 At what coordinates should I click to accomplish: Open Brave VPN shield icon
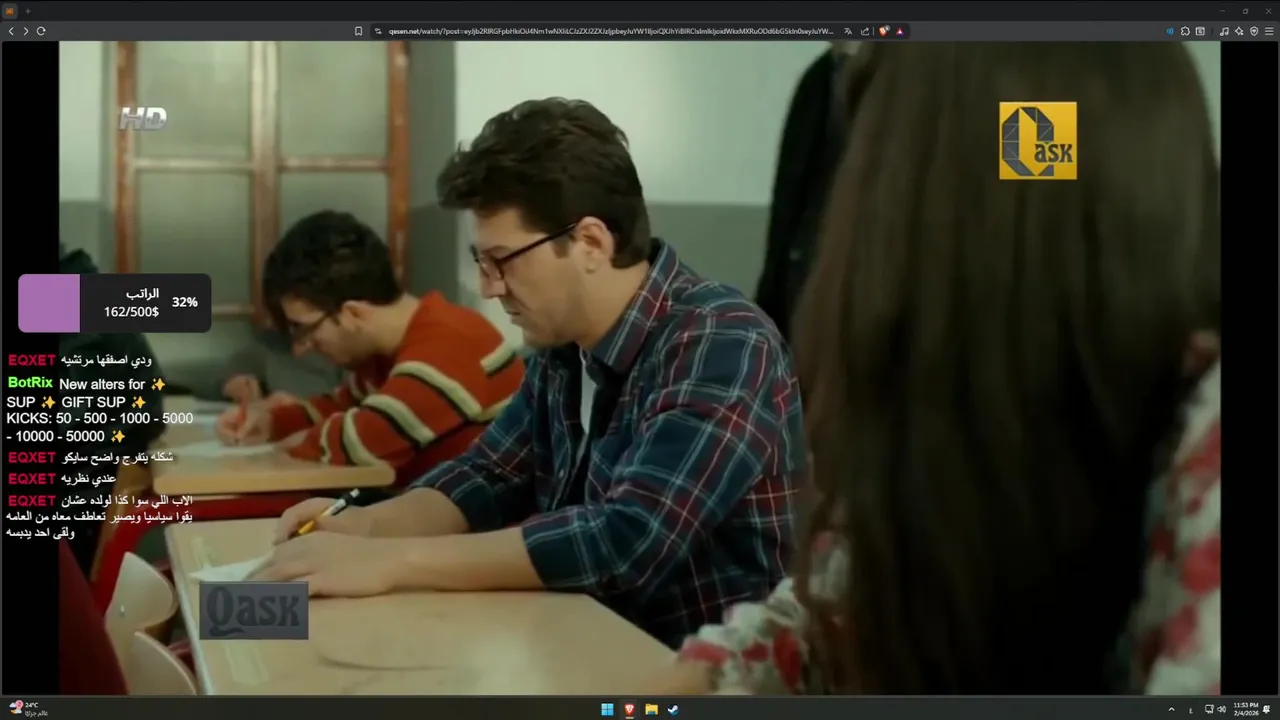[x=1254, y=31]
